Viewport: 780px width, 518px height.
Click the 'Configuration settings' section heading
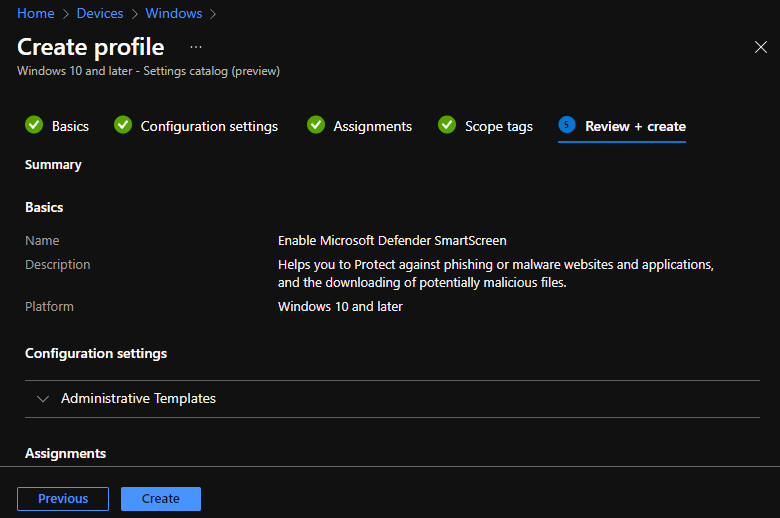(x=96, y=353)
